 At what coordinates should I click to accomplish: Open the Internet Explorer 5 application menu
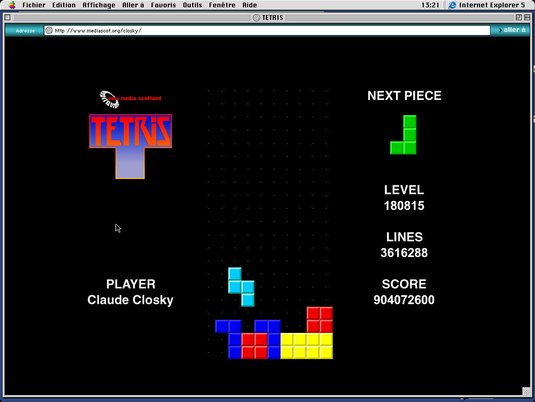[487, 5]
